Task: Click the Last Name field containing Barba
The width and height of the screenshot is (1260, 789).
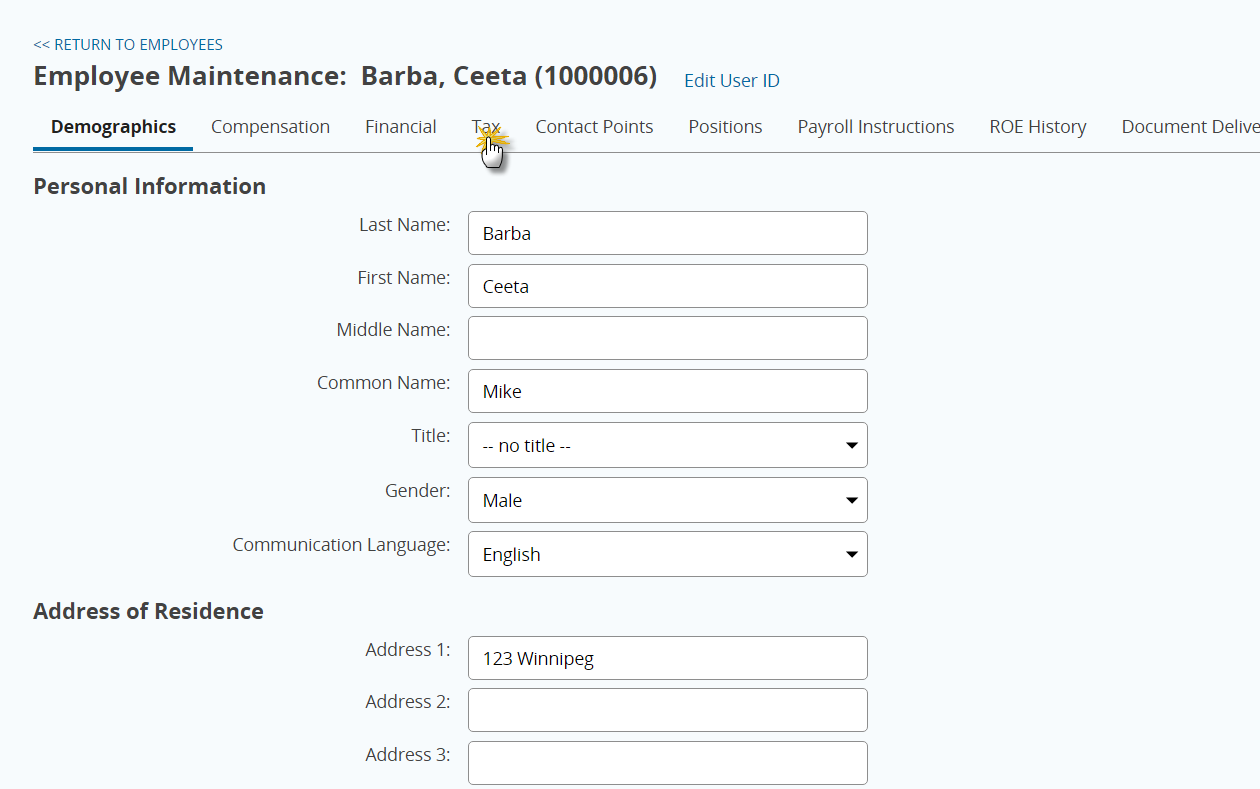Action: [667, 233]
